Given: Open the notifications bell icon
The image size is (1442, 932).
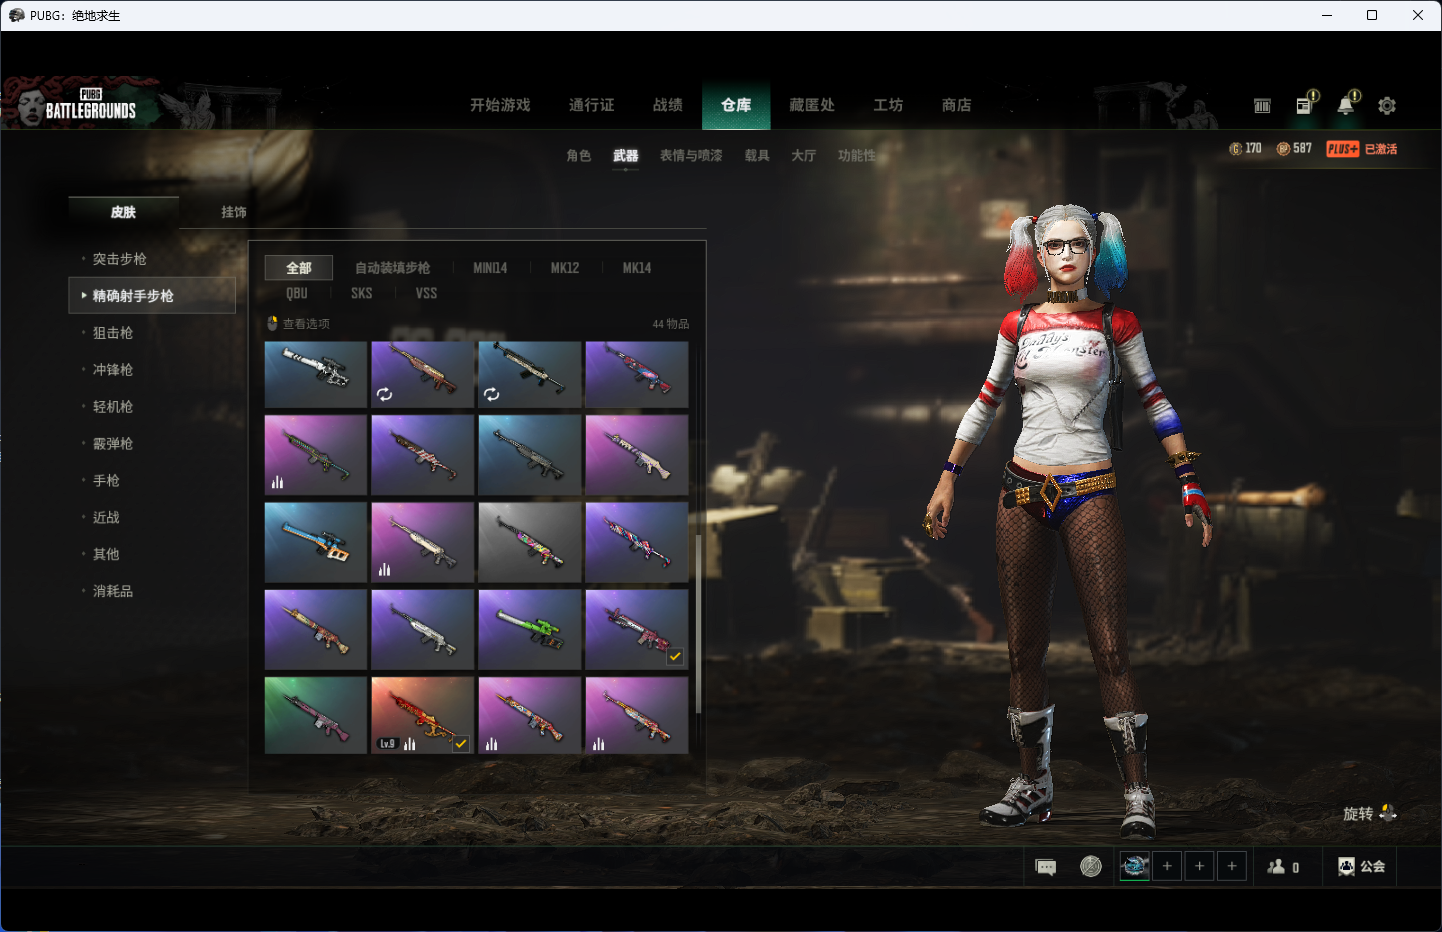Looking at the screenshot, I should [1347, 103].
